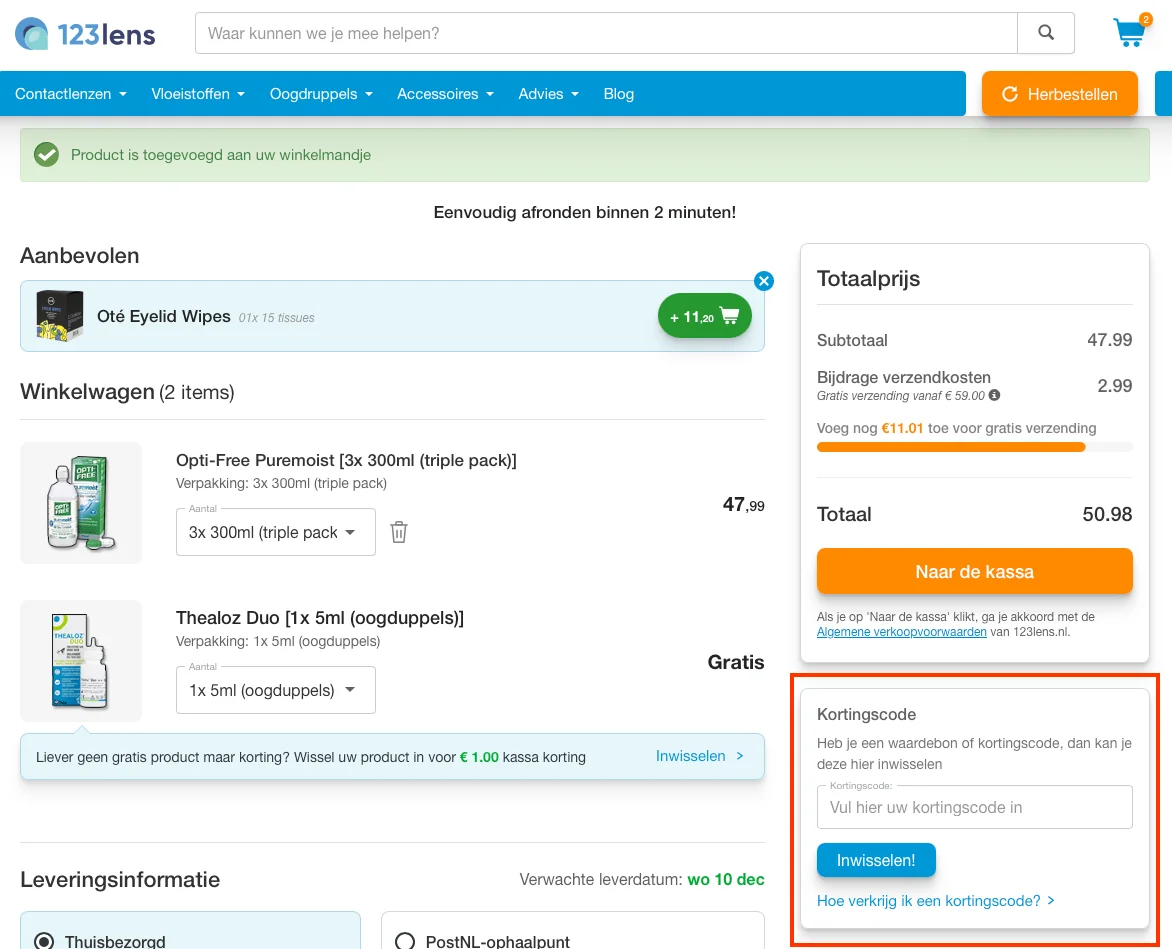The width and height of the screenshot is (1172, 949).
Task: Select the PostNL-ophaalpunt radio button
Action: tap(405, 941)
